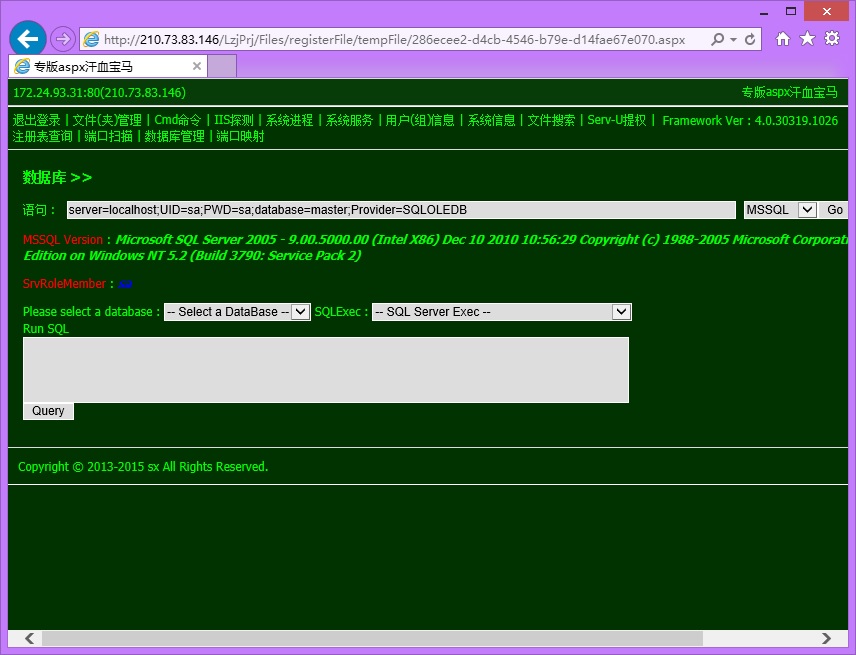Screen dimensions: 856x655
Task: Open the MSSQL database type dropdown
Action: [781, 210]
